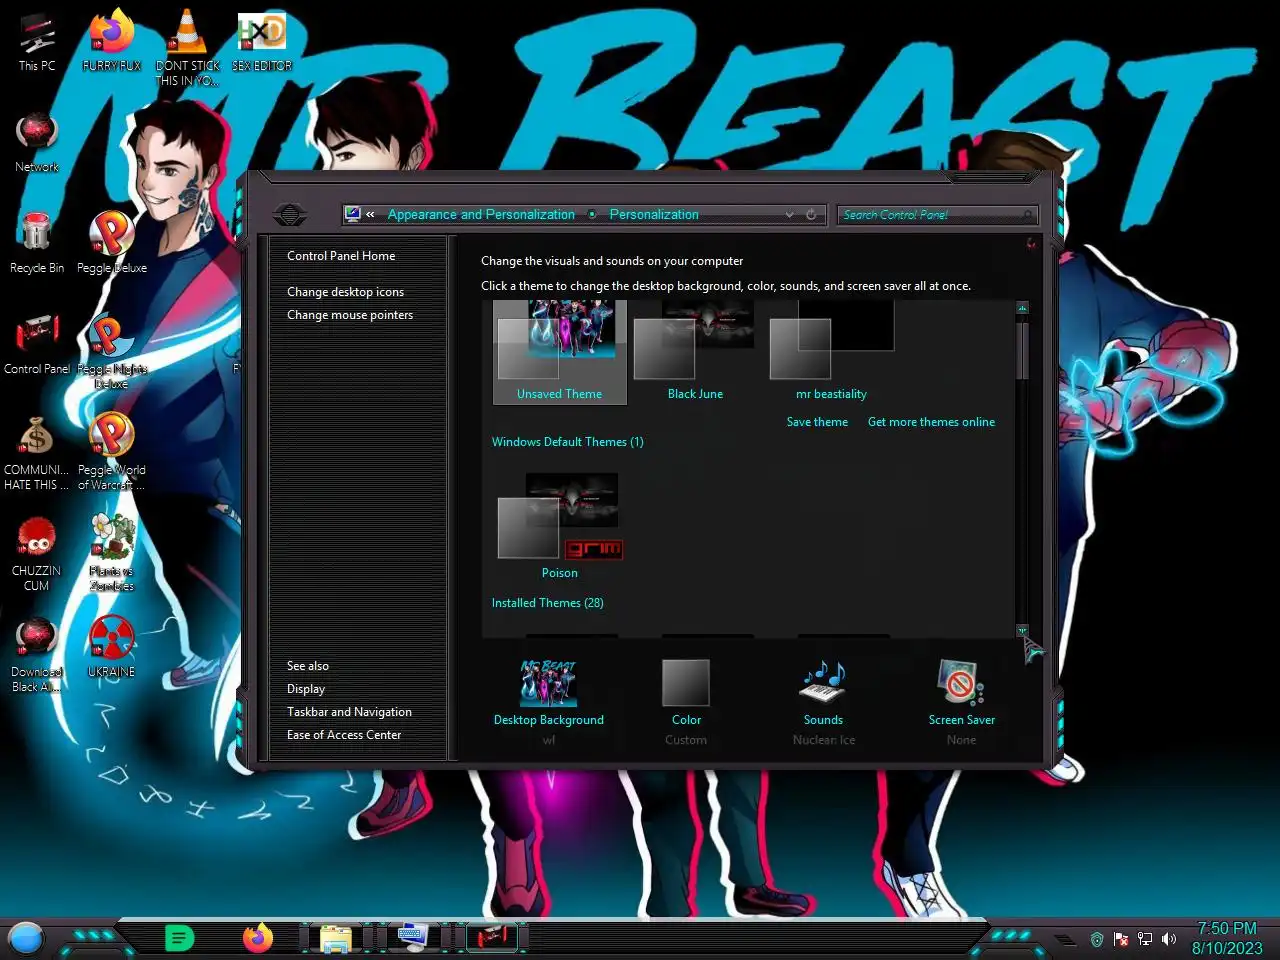Screen dimensions: 1280x960
Task: Apply the Poison theme
Action: [560, 526]
